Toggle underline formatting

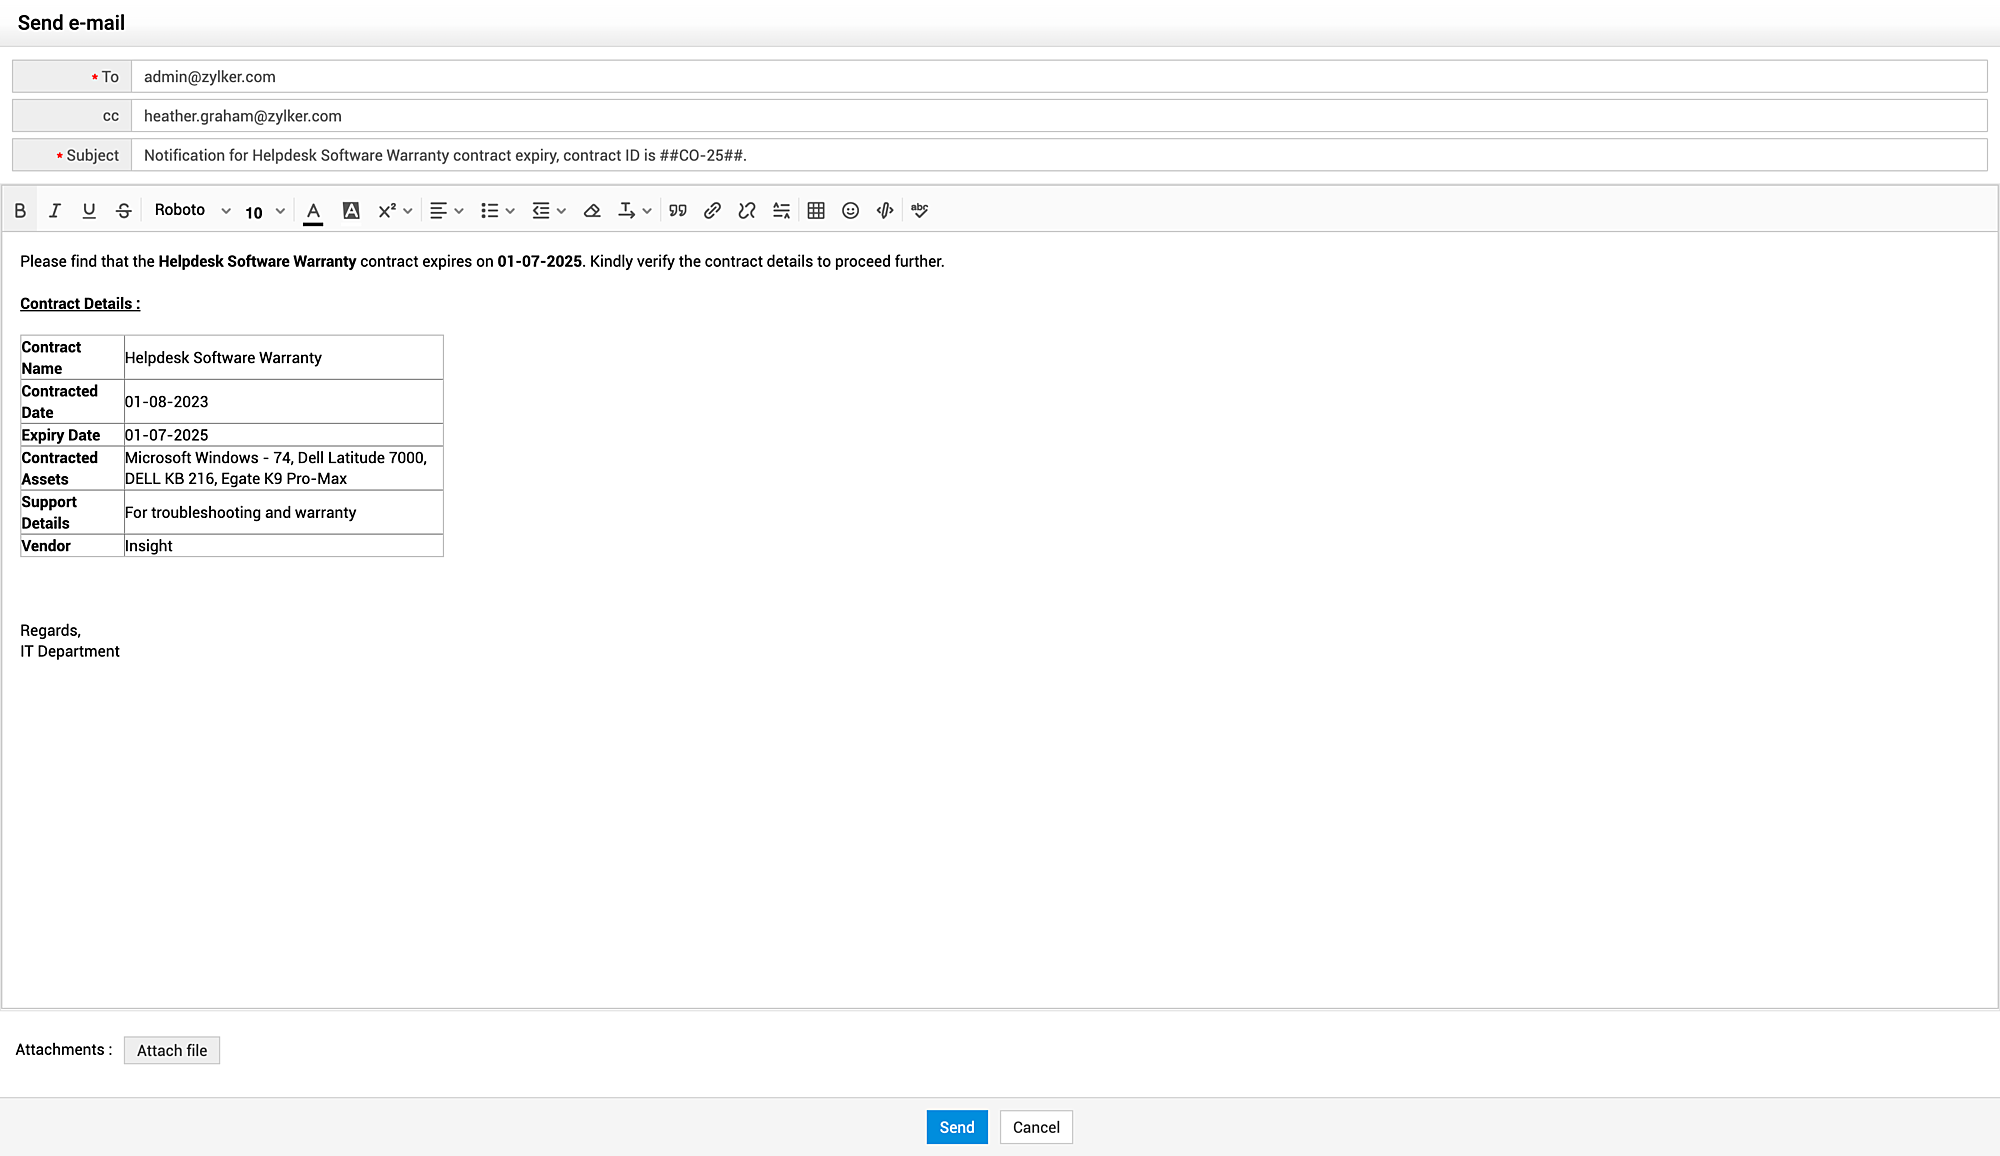pos(89,211)
